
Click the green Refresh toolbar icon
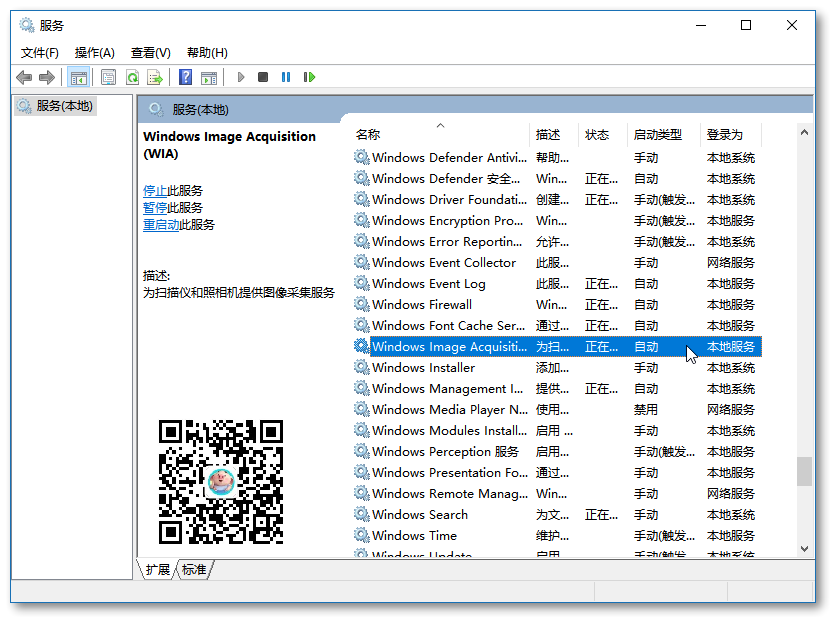click(x=132, y=77)
